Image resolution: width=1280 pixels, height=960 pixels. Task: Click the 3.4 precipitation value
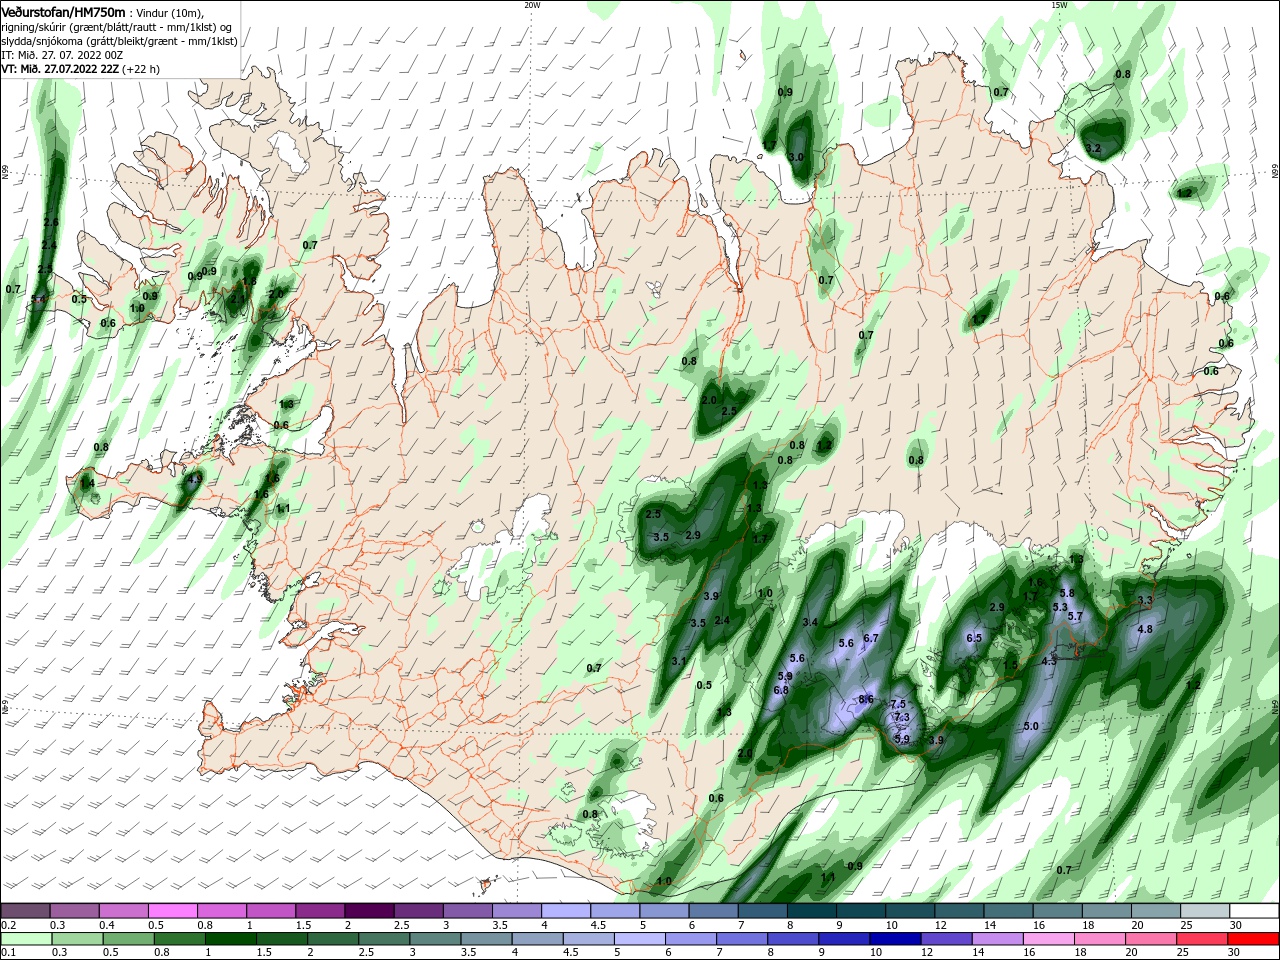click(x=810, y=622)
